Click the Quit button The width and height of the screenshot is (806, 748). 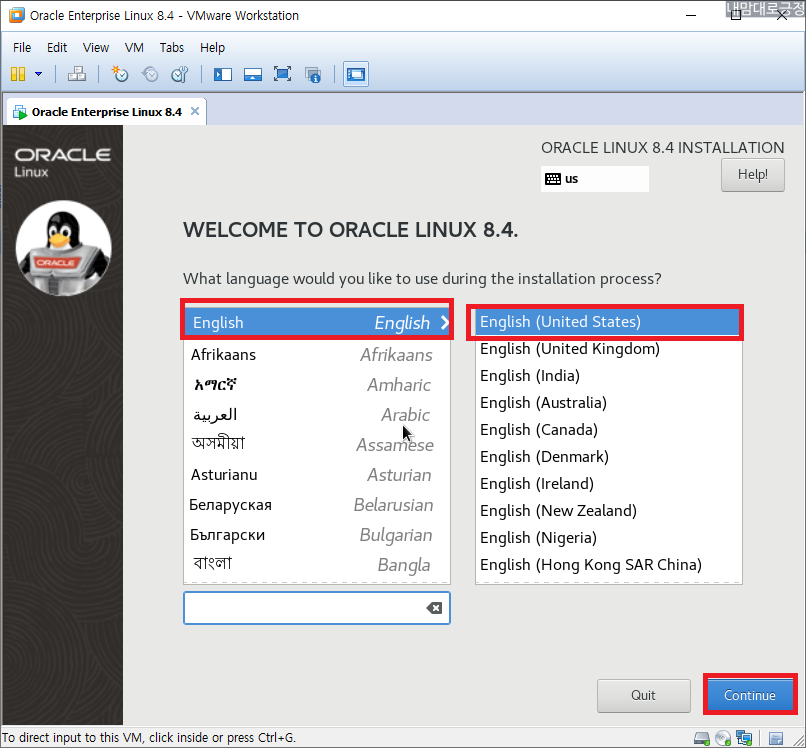click(644, 696)
